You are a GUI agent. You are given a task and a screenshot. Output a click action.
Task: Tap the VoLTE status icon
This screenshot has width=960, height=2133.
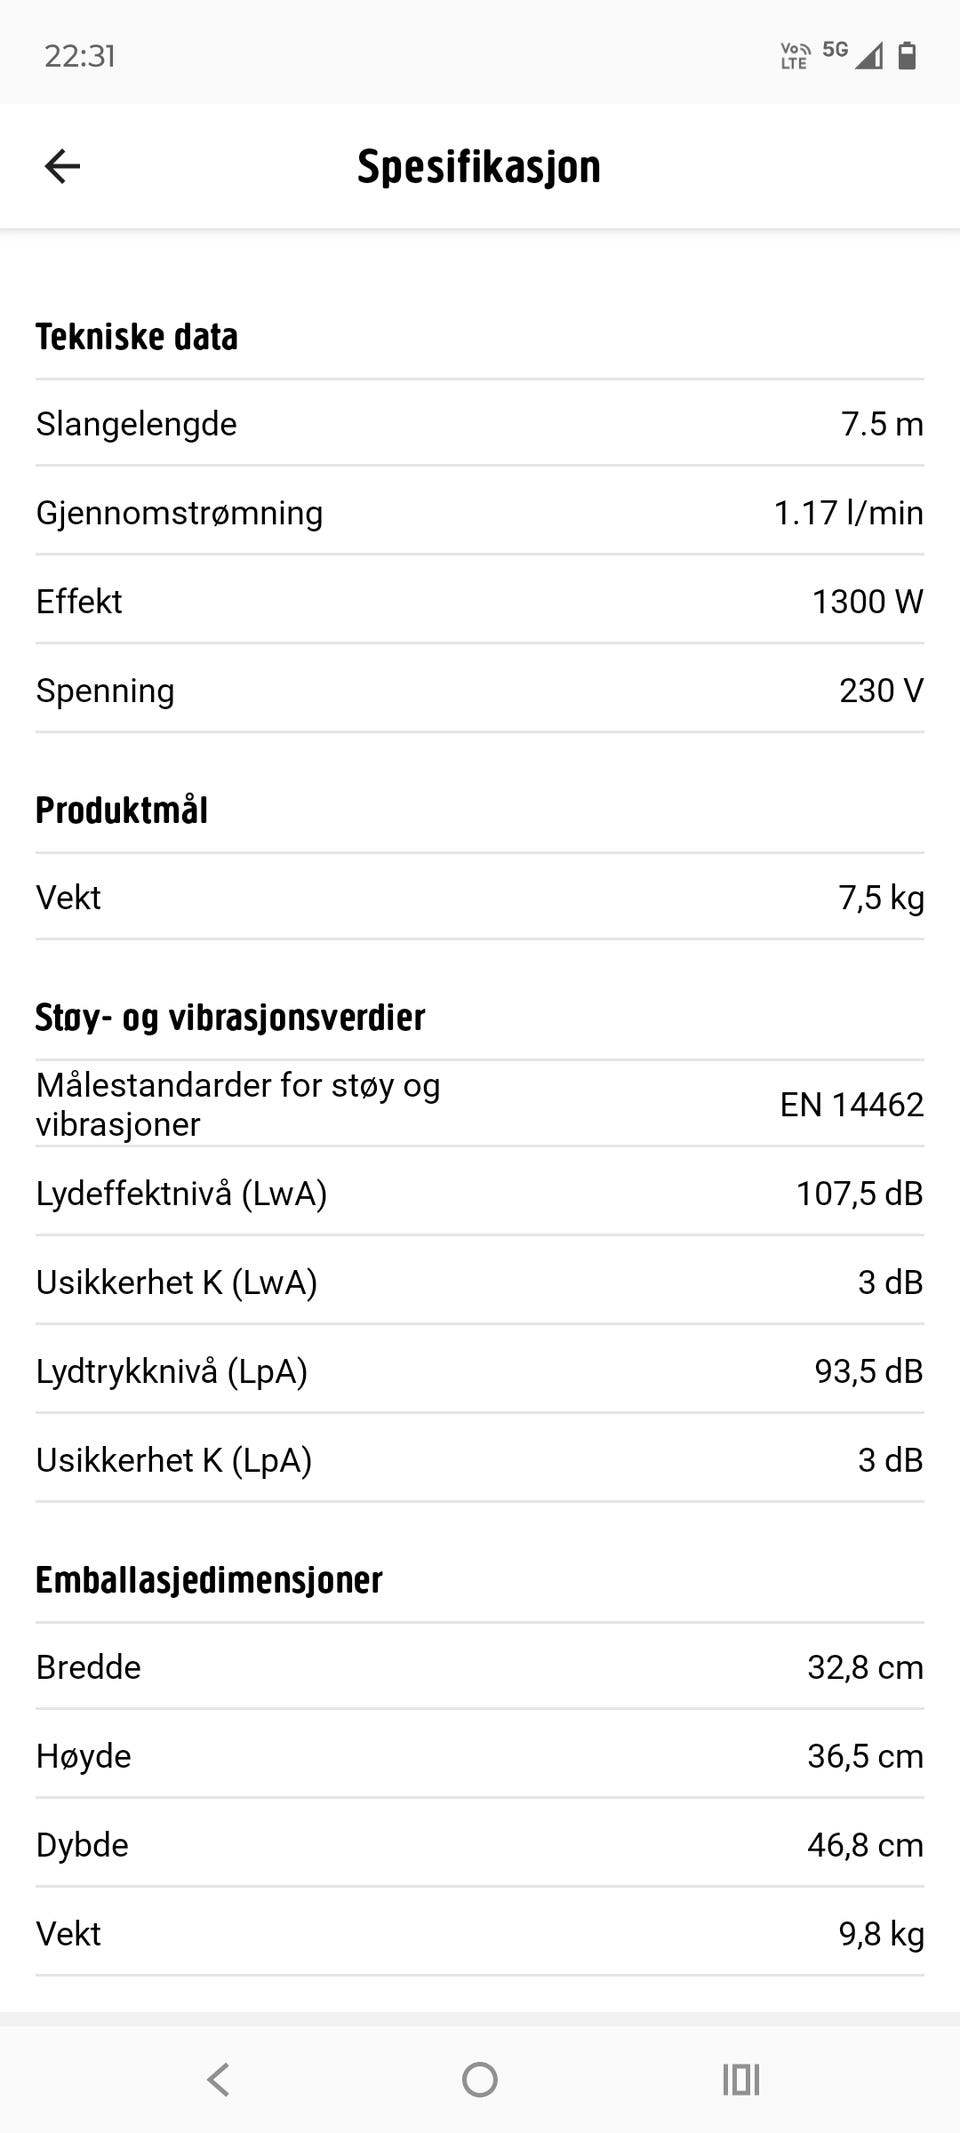tap(795, 55)
